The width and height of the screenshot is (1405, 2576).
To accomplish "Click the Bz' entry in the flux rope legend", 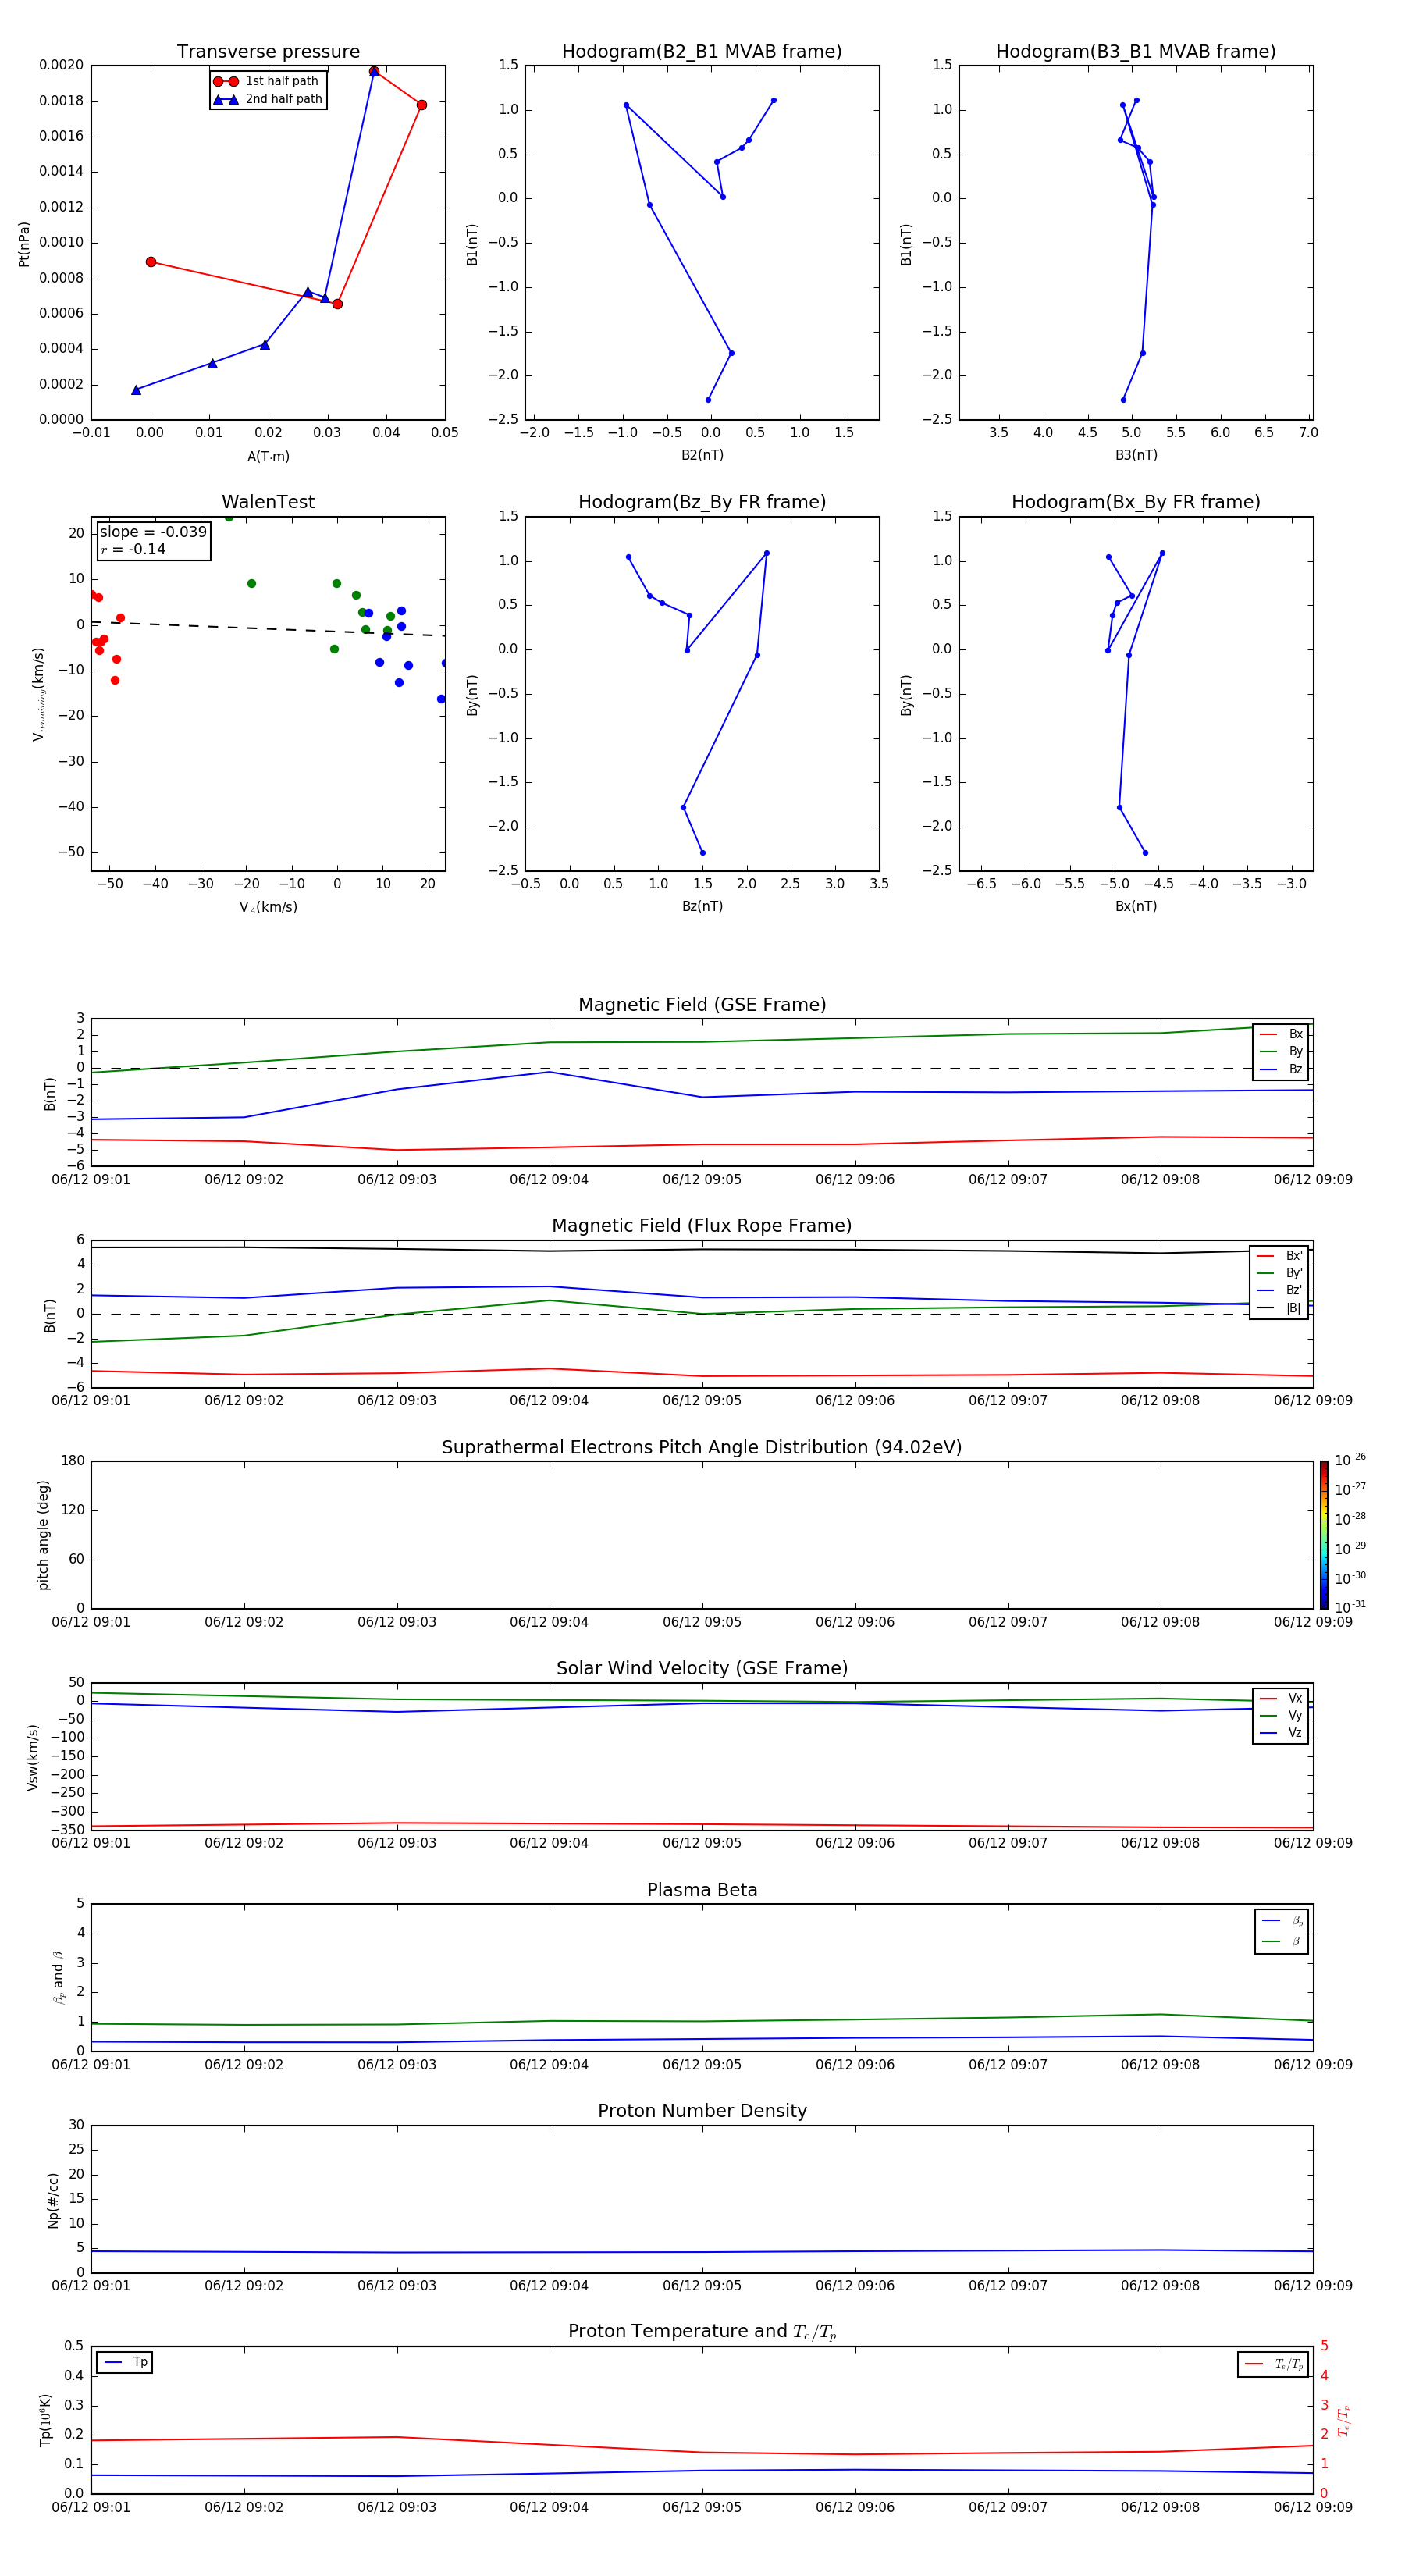I will point(1279,1290).
